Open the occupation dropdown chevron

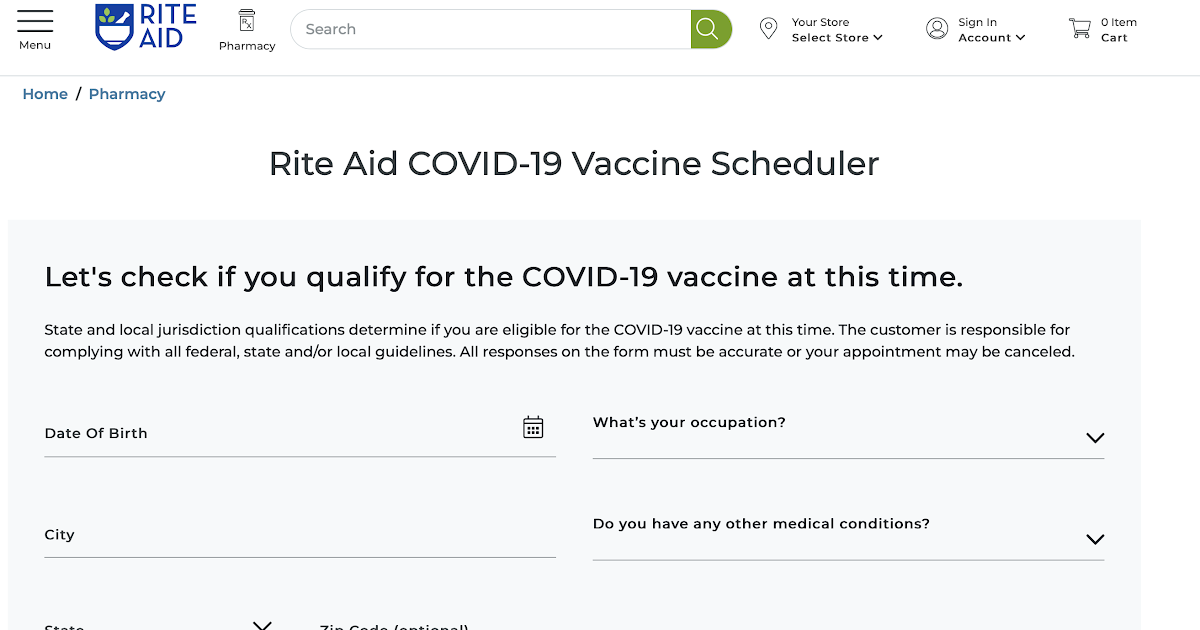tap(1095, 438)
